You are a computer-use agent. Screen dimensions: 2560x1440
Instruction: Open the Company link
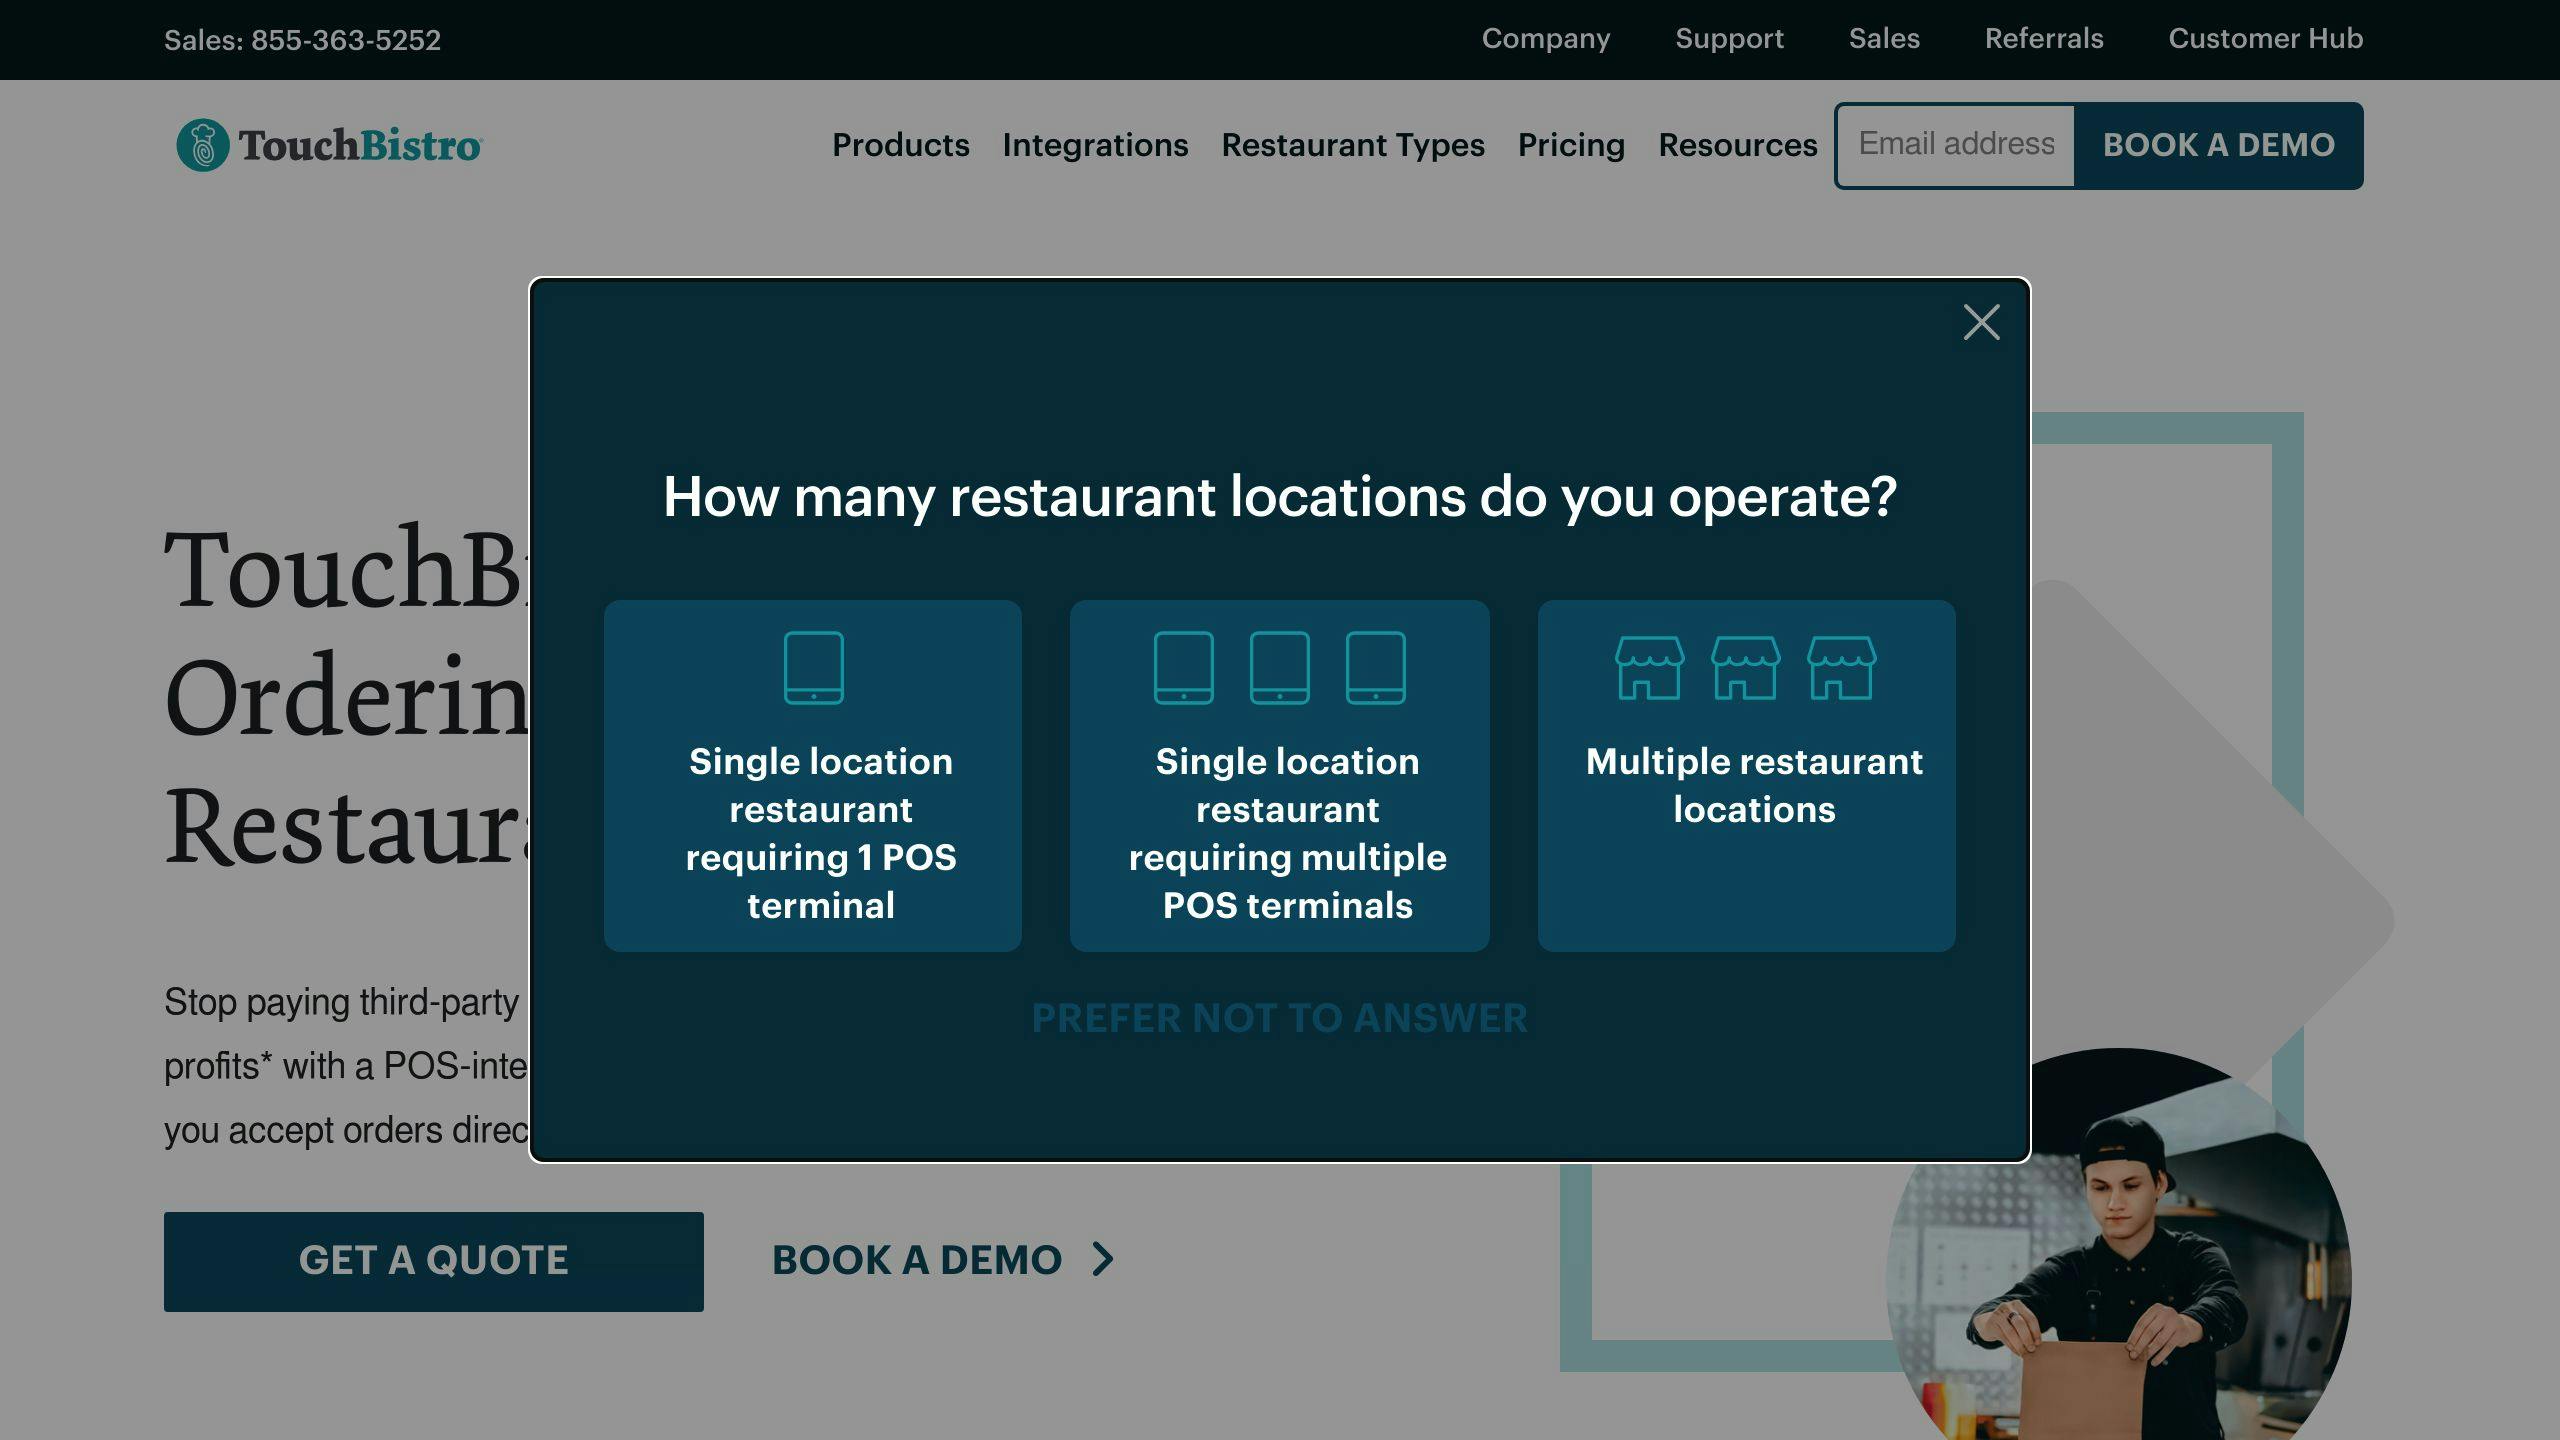pos(1545,38)
